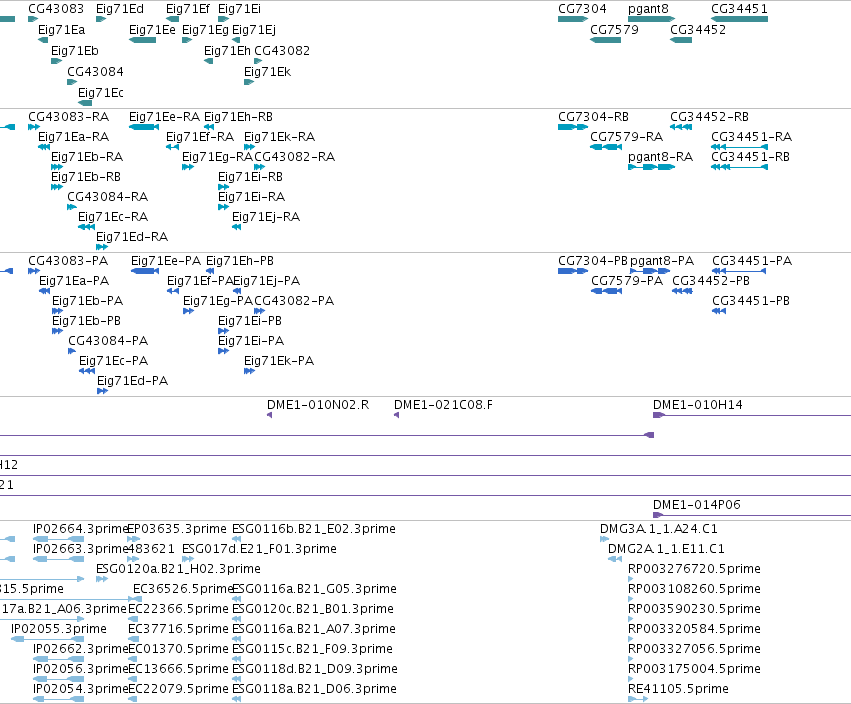Select RP003108260.5prime EST label

coord(694,589)
